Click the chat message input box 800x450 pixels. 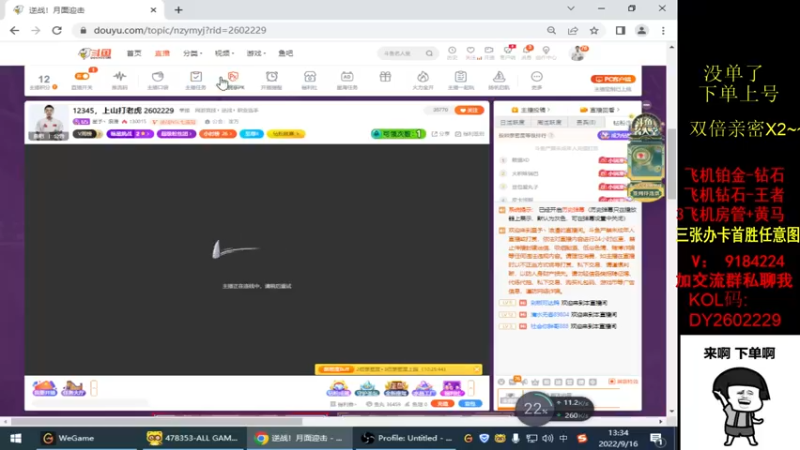pos(571,397)
